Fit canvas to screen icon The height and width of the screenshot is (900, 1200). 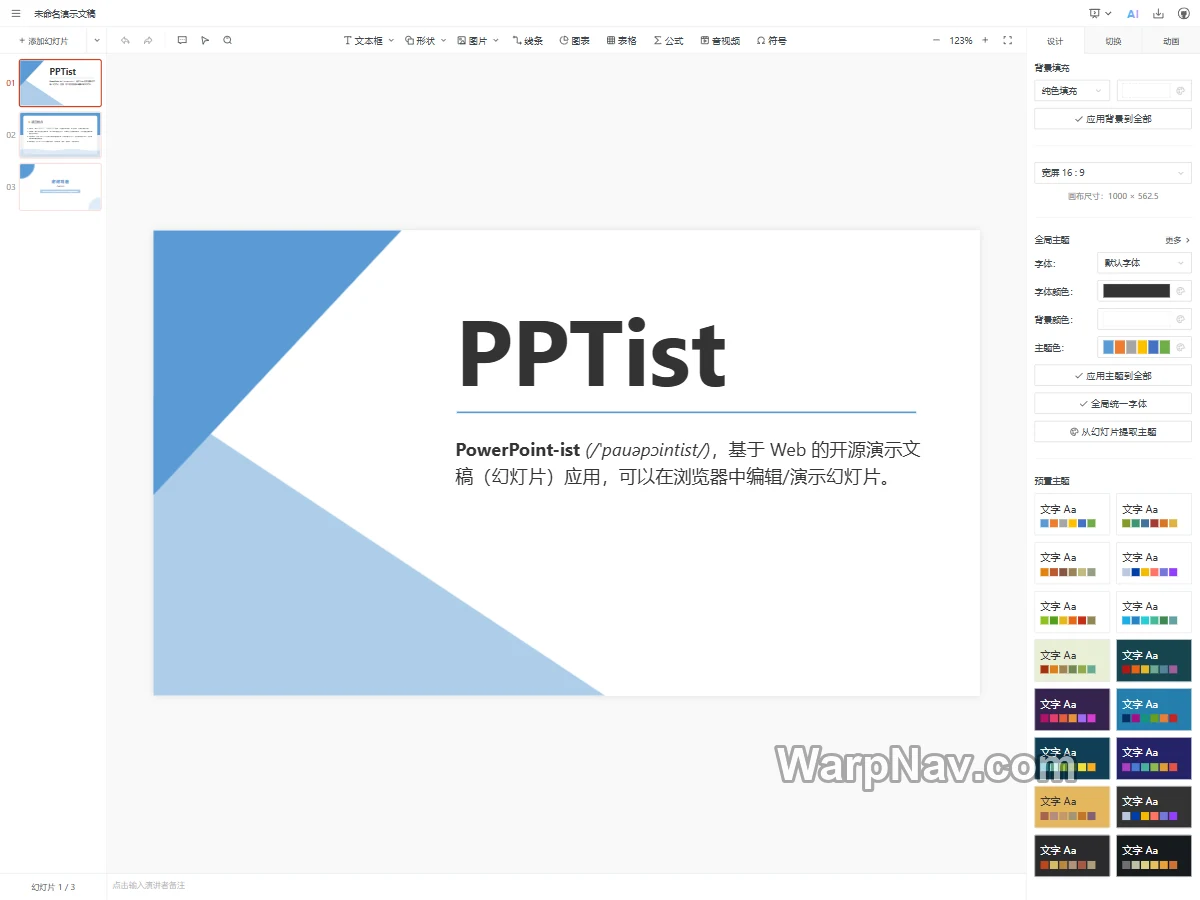(1007, 40)
